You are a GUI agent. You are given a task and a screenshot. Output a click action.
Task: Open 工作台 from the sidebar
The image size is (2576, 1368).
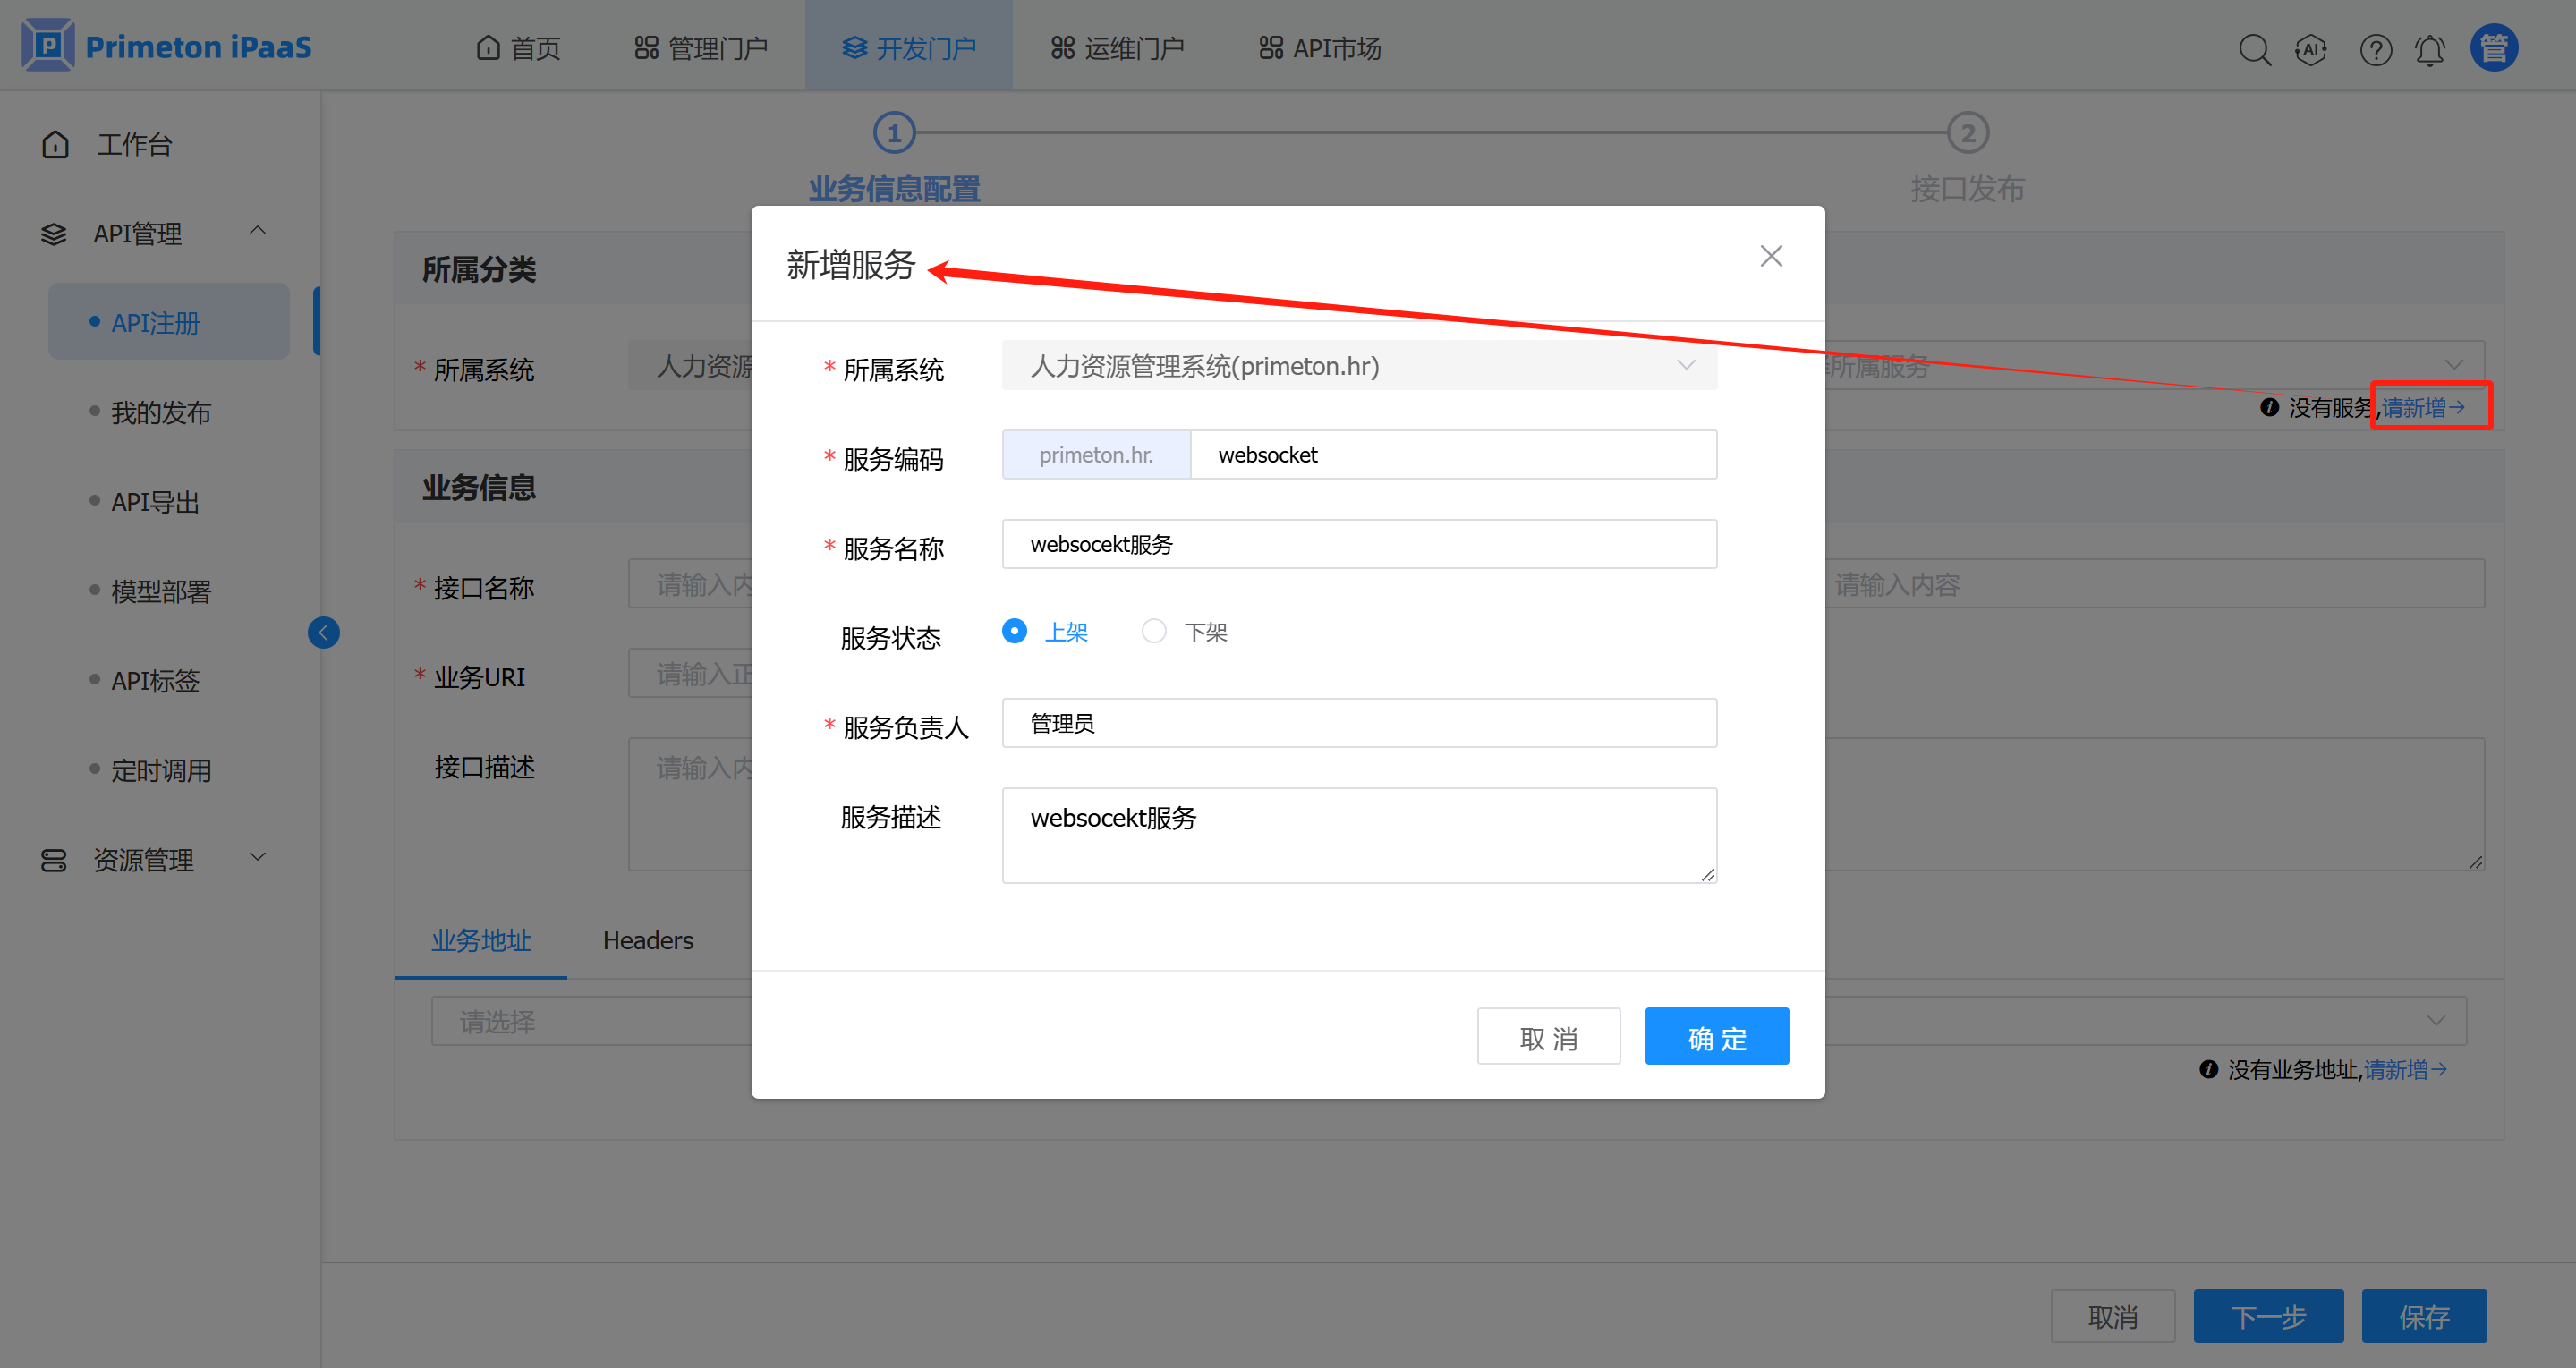tap(133, 145)
